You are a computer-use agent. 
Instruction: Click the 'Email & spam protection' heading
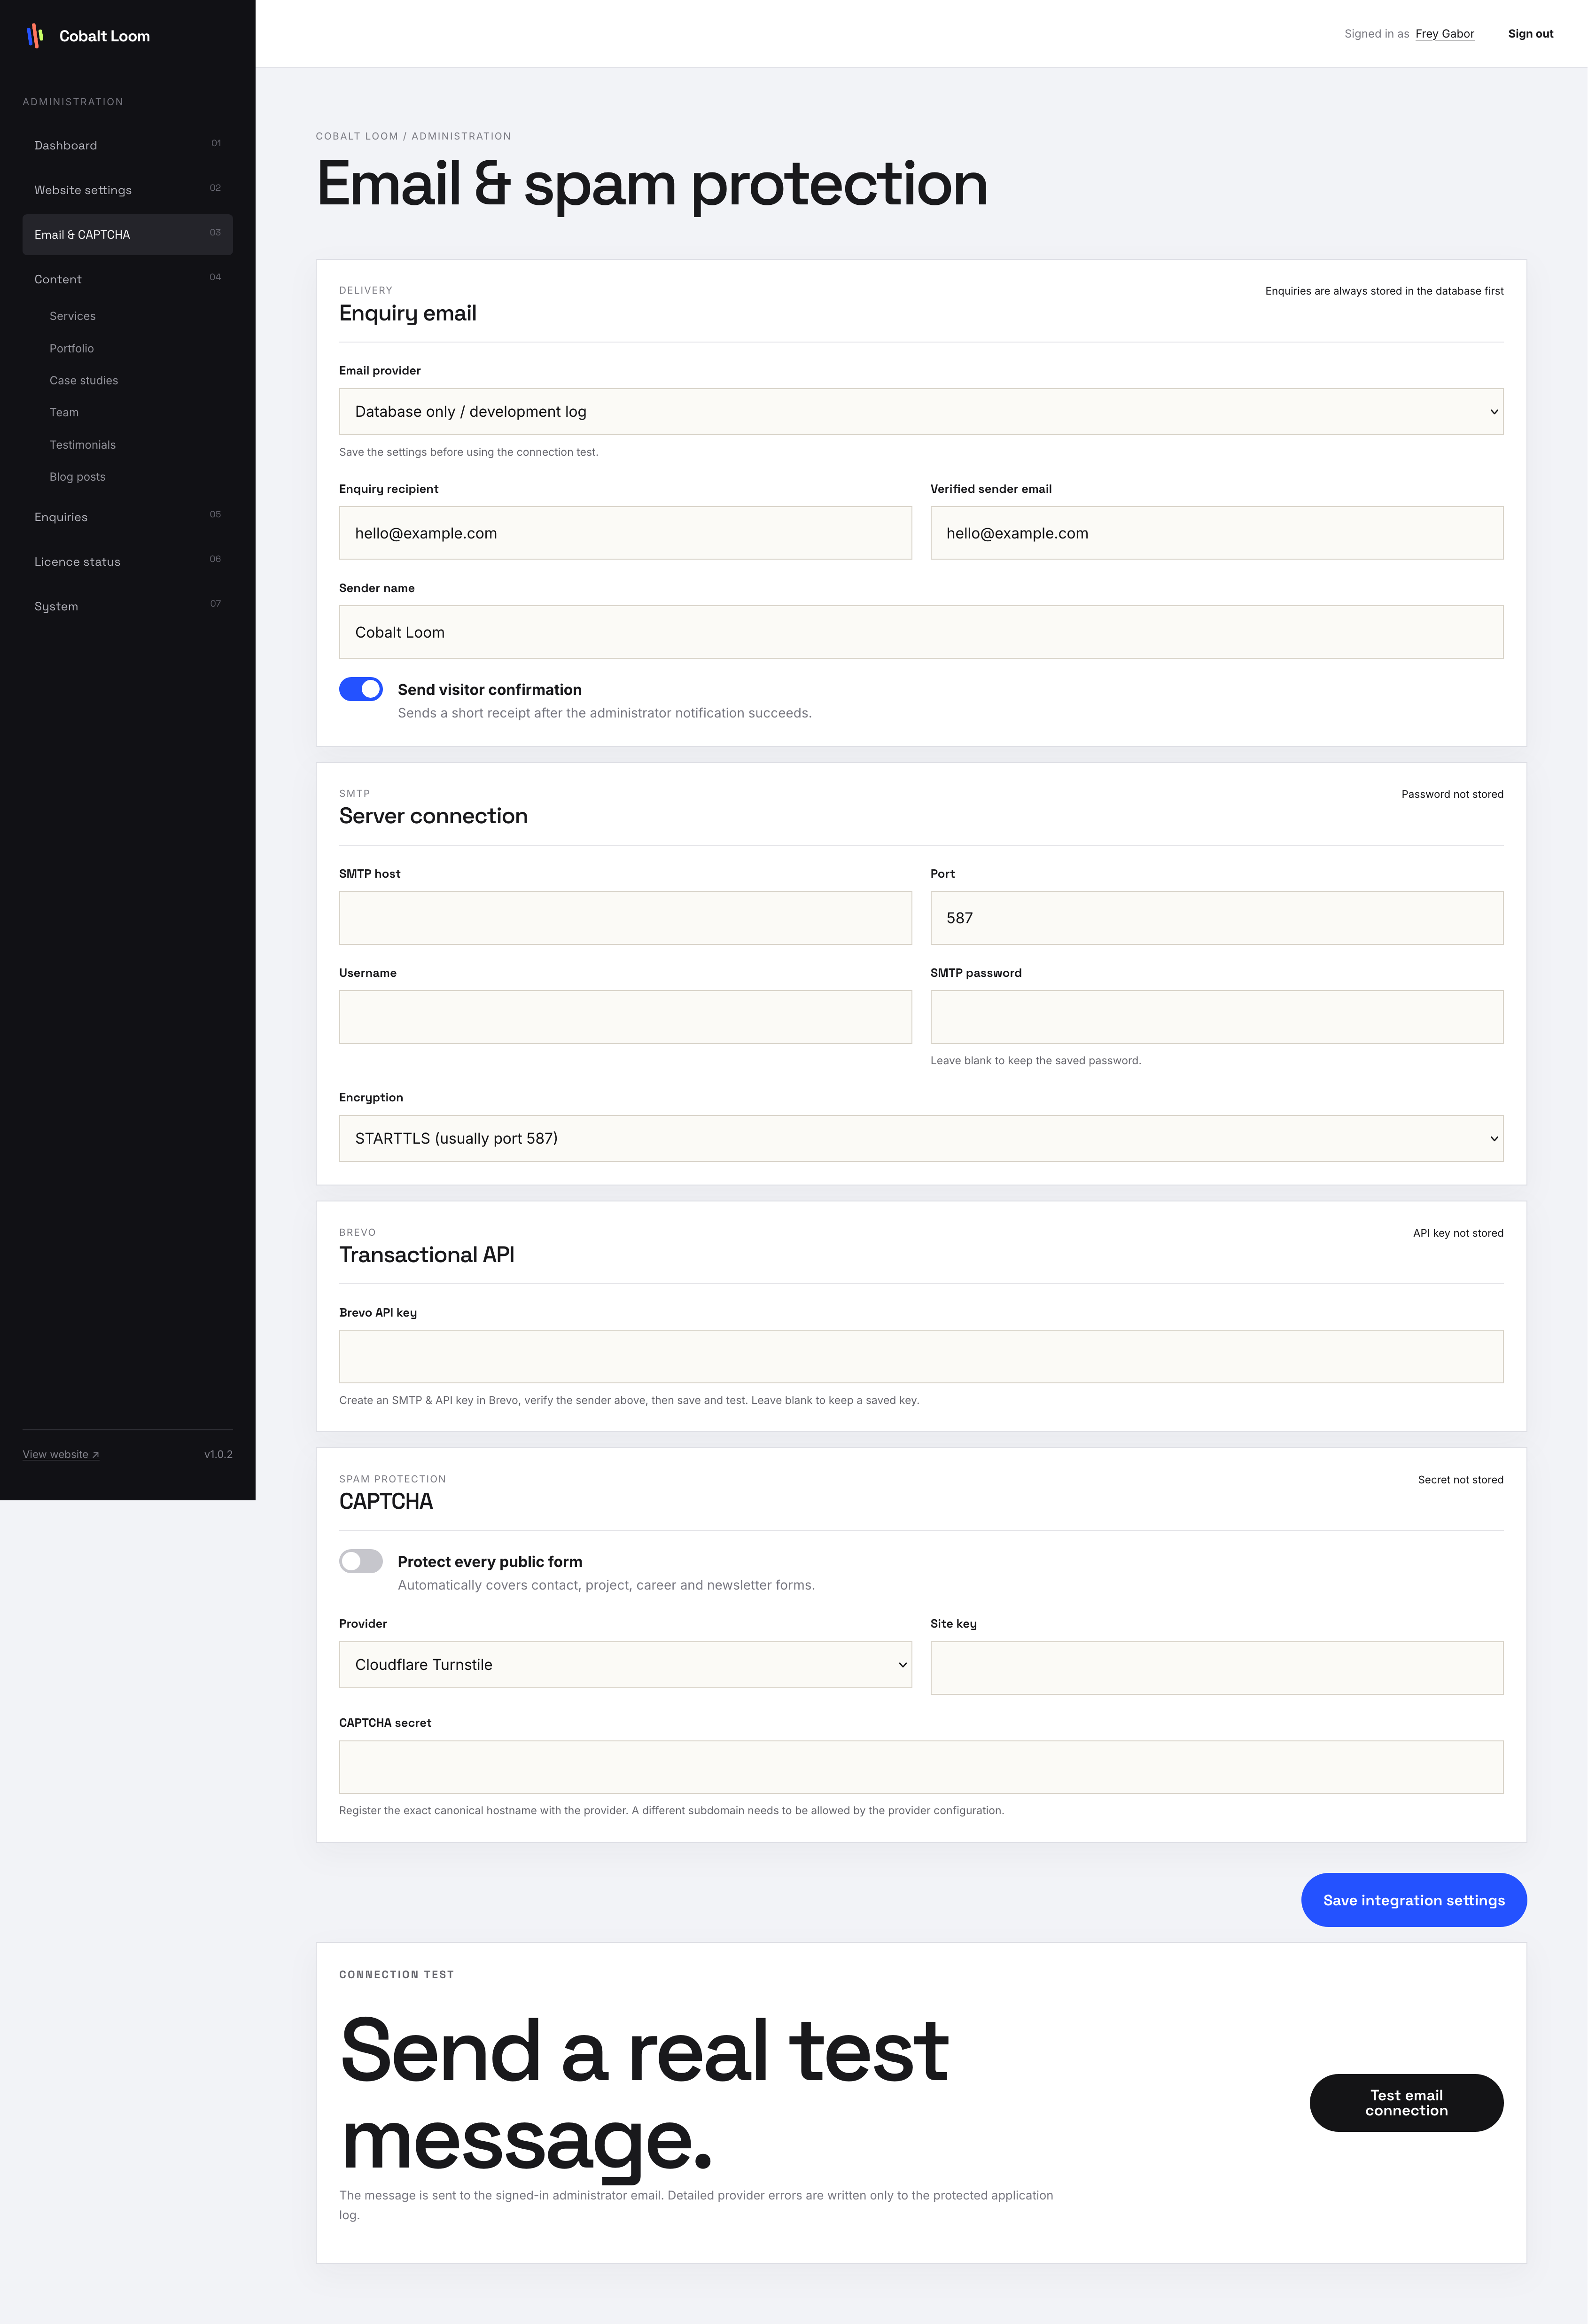(652, 185)
